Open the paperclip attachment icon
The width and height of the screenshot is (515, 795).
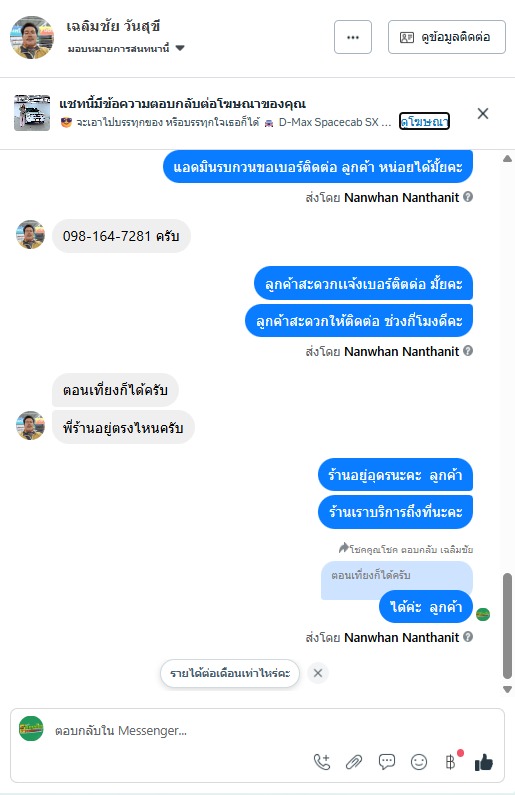tap(354, 762)
